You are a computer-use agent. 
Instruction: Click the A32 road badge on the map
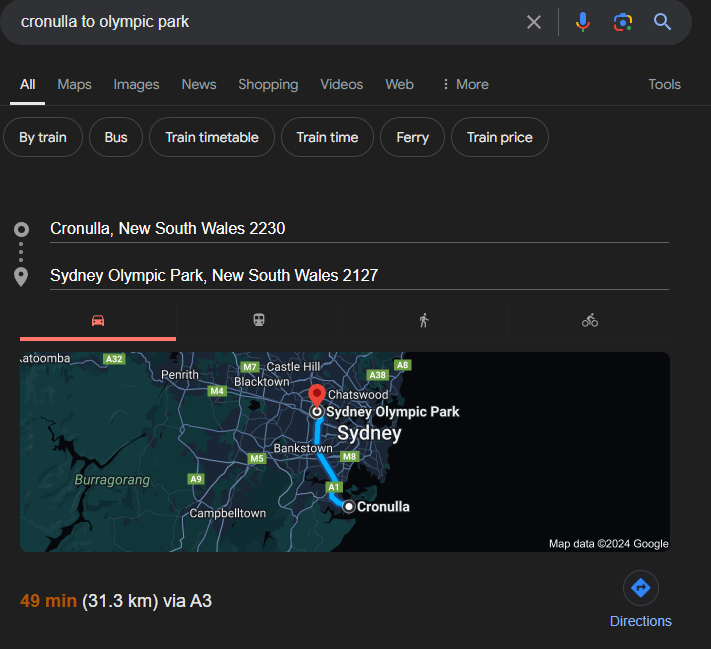(114, 359)
